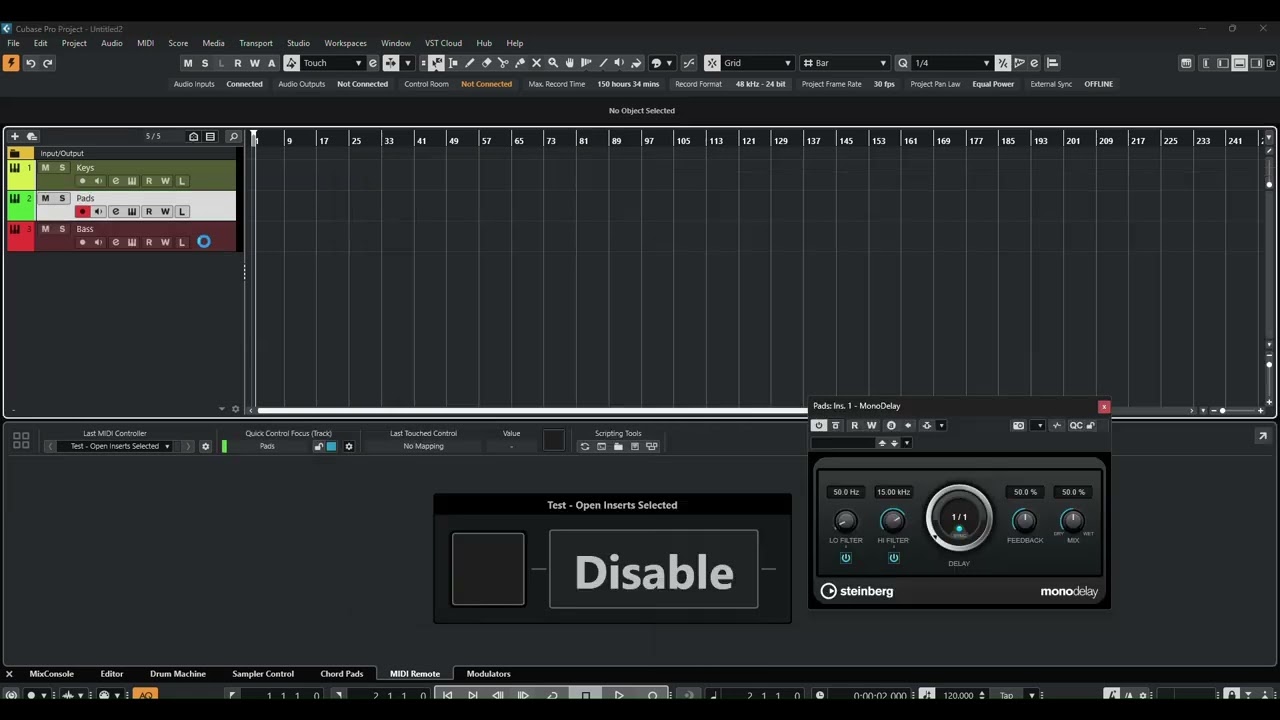Select the Range Selection tool
This screenshot has width=1280, height=720.
click(453, 63)
